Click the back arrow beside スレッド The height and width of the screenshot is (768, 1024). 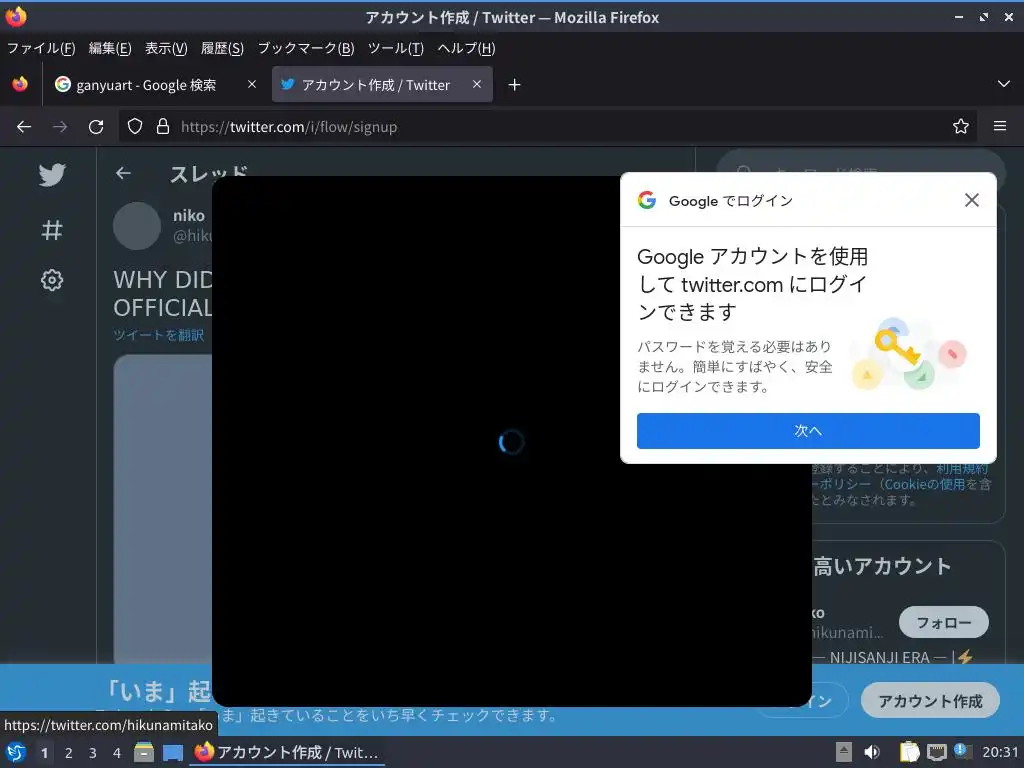coord(123,173)
